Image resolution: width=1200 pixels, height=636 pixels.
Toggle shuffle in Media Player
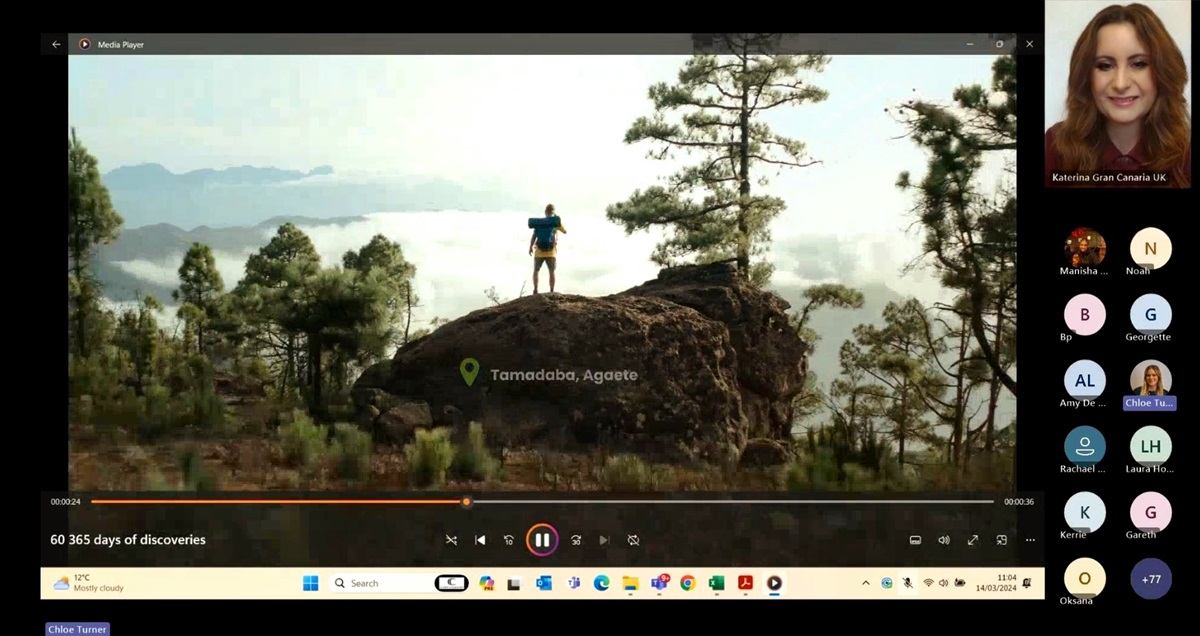click(x=451, y=540)
